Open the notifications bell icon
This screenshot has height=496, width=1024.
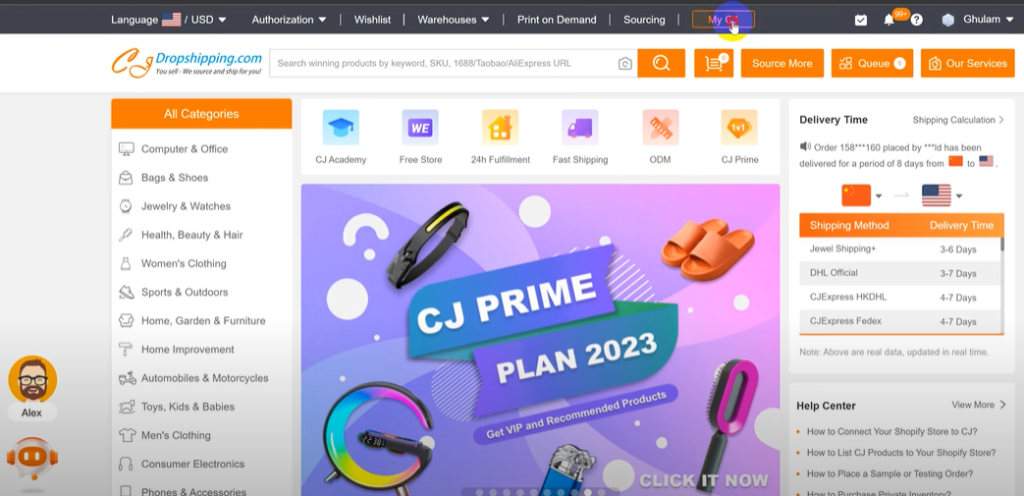tap(889, 20)
